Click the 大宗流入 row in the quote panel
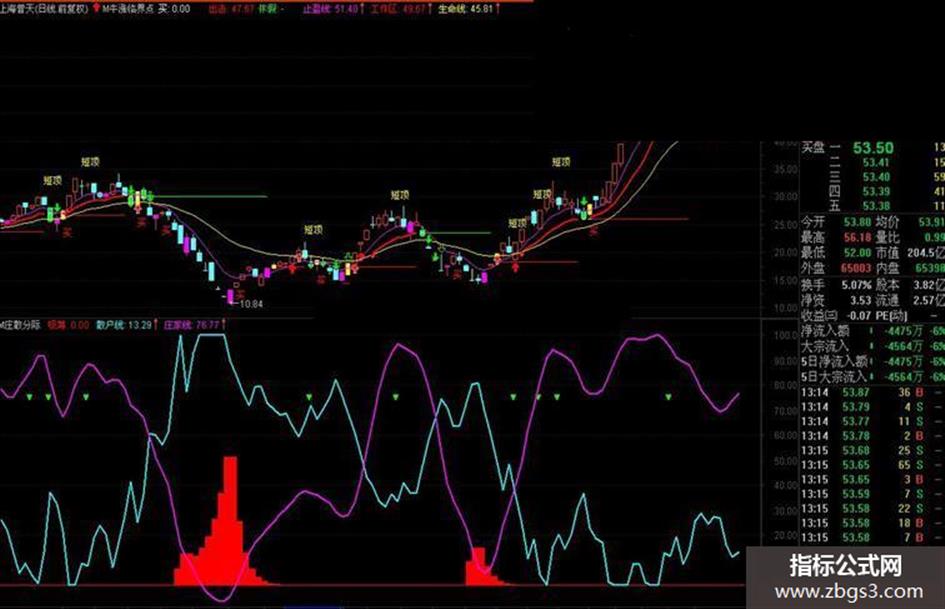945x609 pixels. coord(872,346)
